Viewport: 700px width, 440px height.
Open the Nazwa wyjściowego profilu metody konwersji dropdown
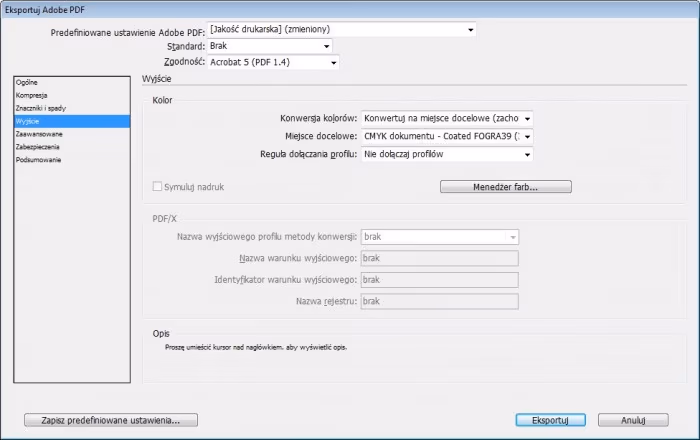(440, 237)
